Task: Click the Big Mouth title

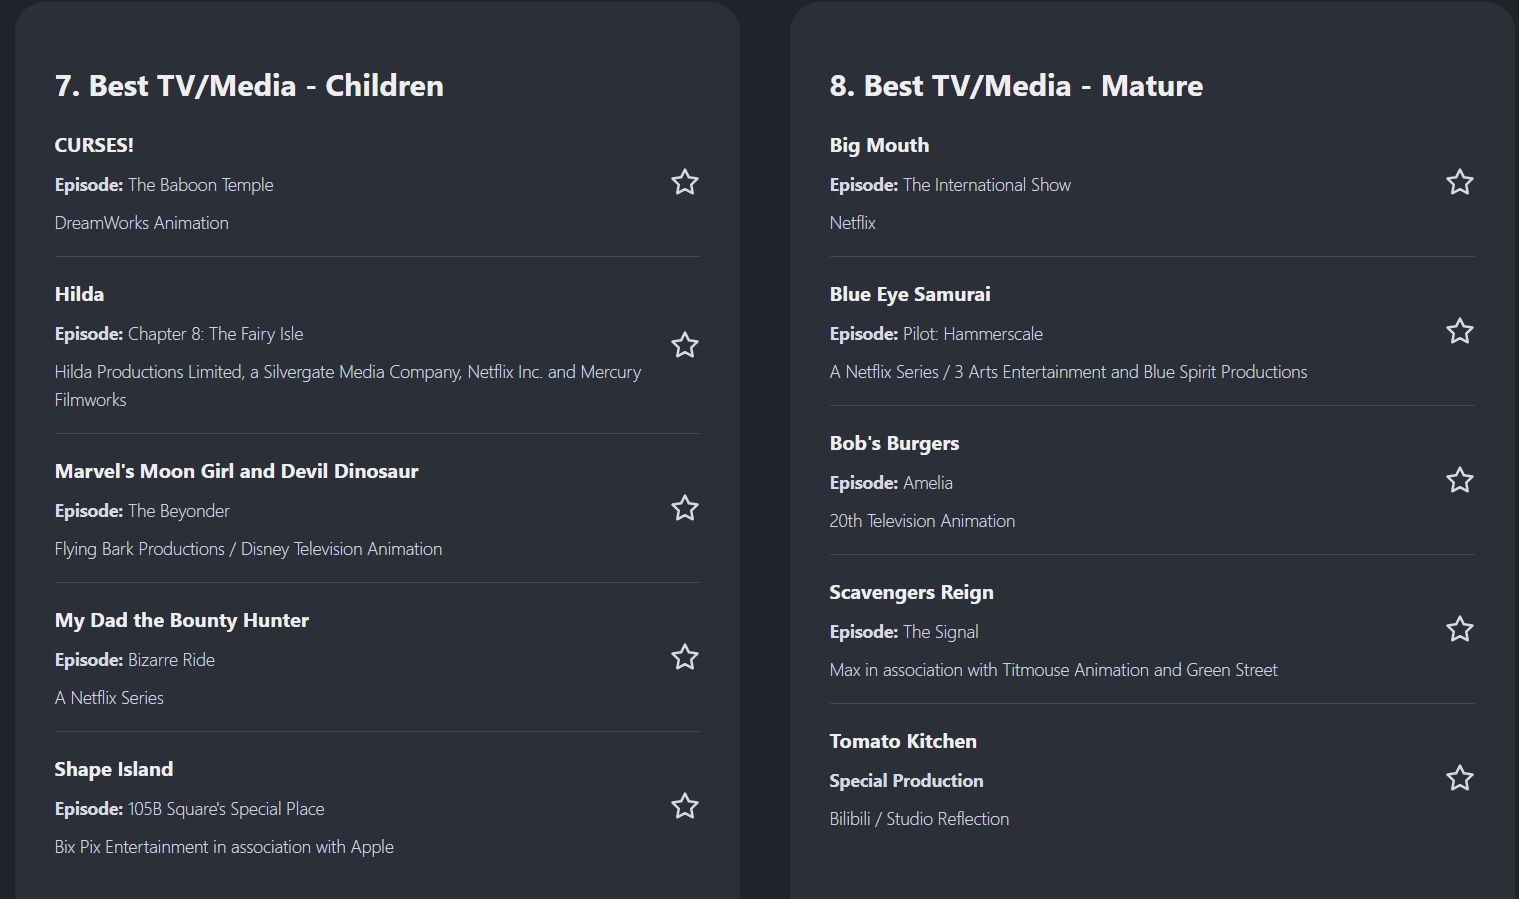Action: [x=878, y=145]
